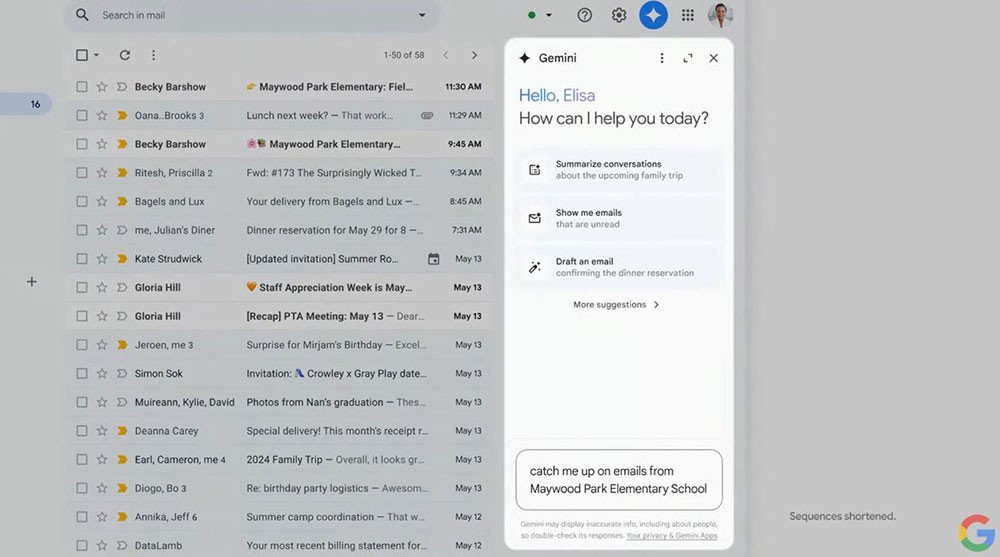Open Surprise for Mirjam's Birthday email
The height and width of the screenshot is (557, 1000).
coord(279,345)
